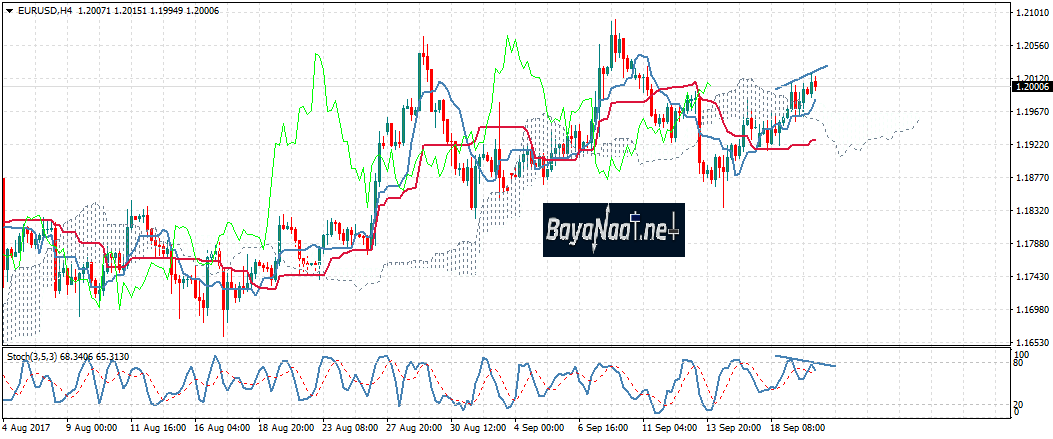Click the 27 Aug 20:00 time label
Screen dimensions: 1053x439
(415, 428)
